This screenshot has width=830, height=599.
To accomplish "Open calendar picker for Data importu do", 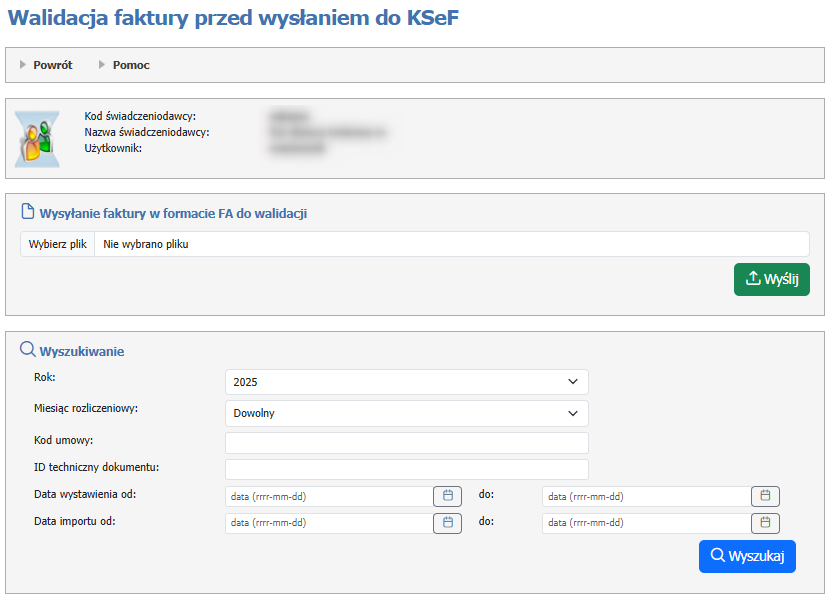I will [x=765, y=523].
